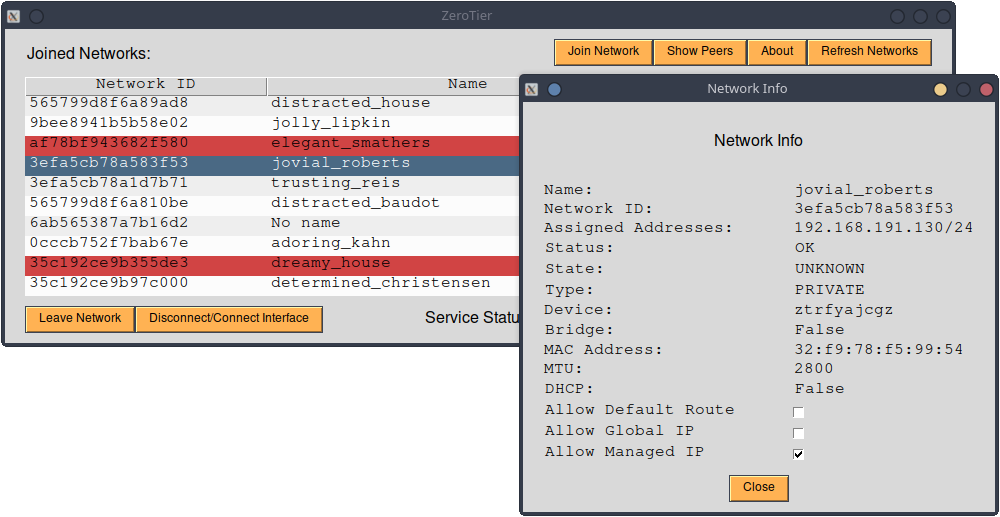
Task: Click the Status value OK
Action: pyautogui.click(x=805, y=248)
